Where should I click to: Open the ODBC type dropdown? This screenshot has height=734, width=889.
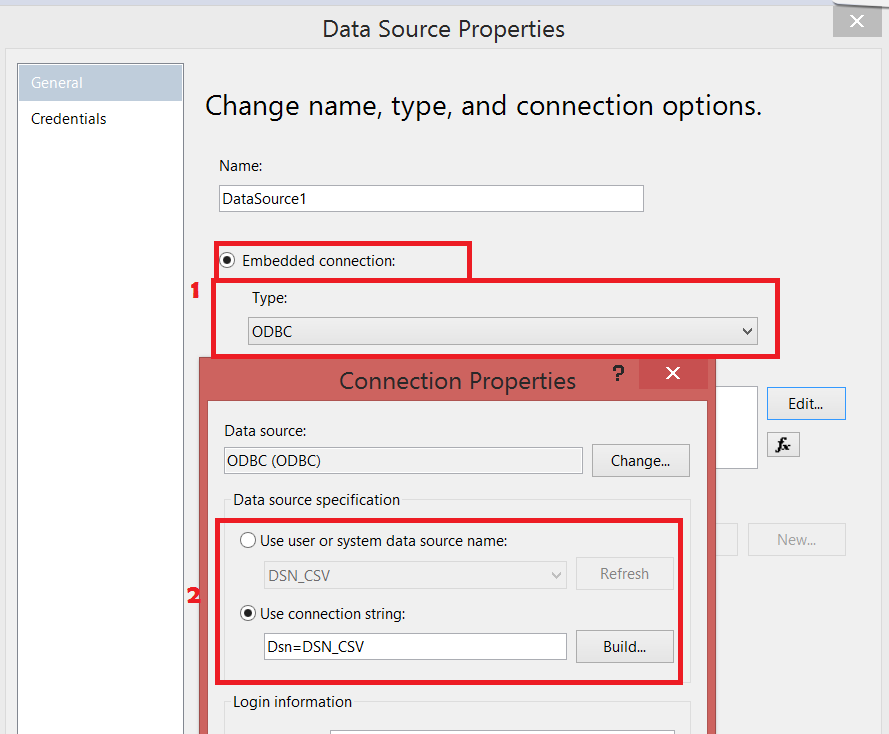[502, 331]
